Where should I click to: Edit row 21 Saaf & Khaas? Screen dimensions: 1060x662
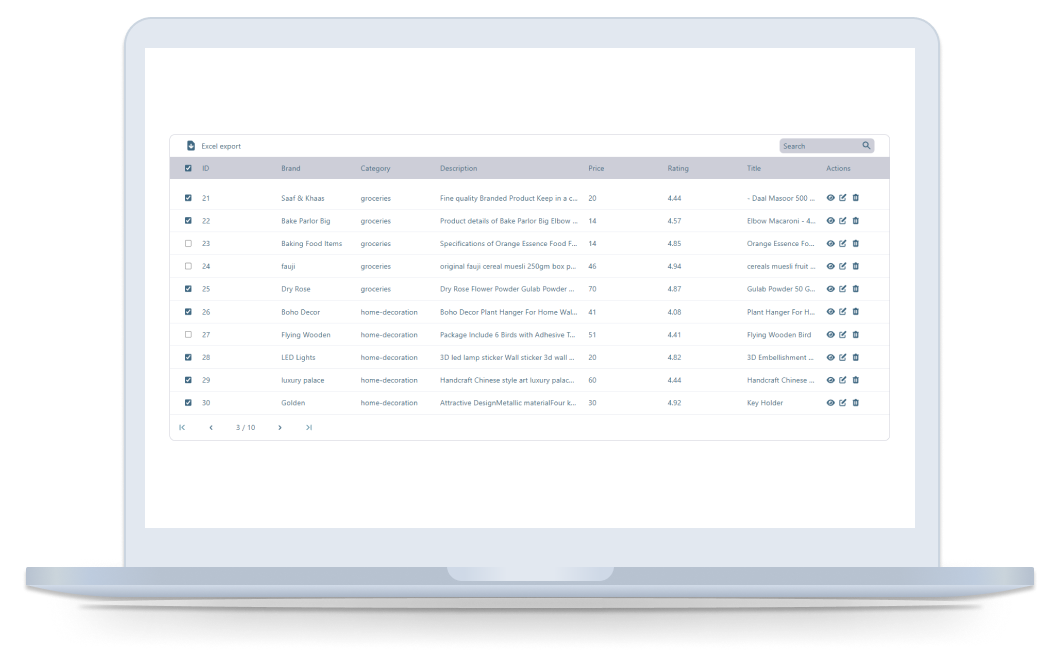pyautogui.click(x=843, y=198)
